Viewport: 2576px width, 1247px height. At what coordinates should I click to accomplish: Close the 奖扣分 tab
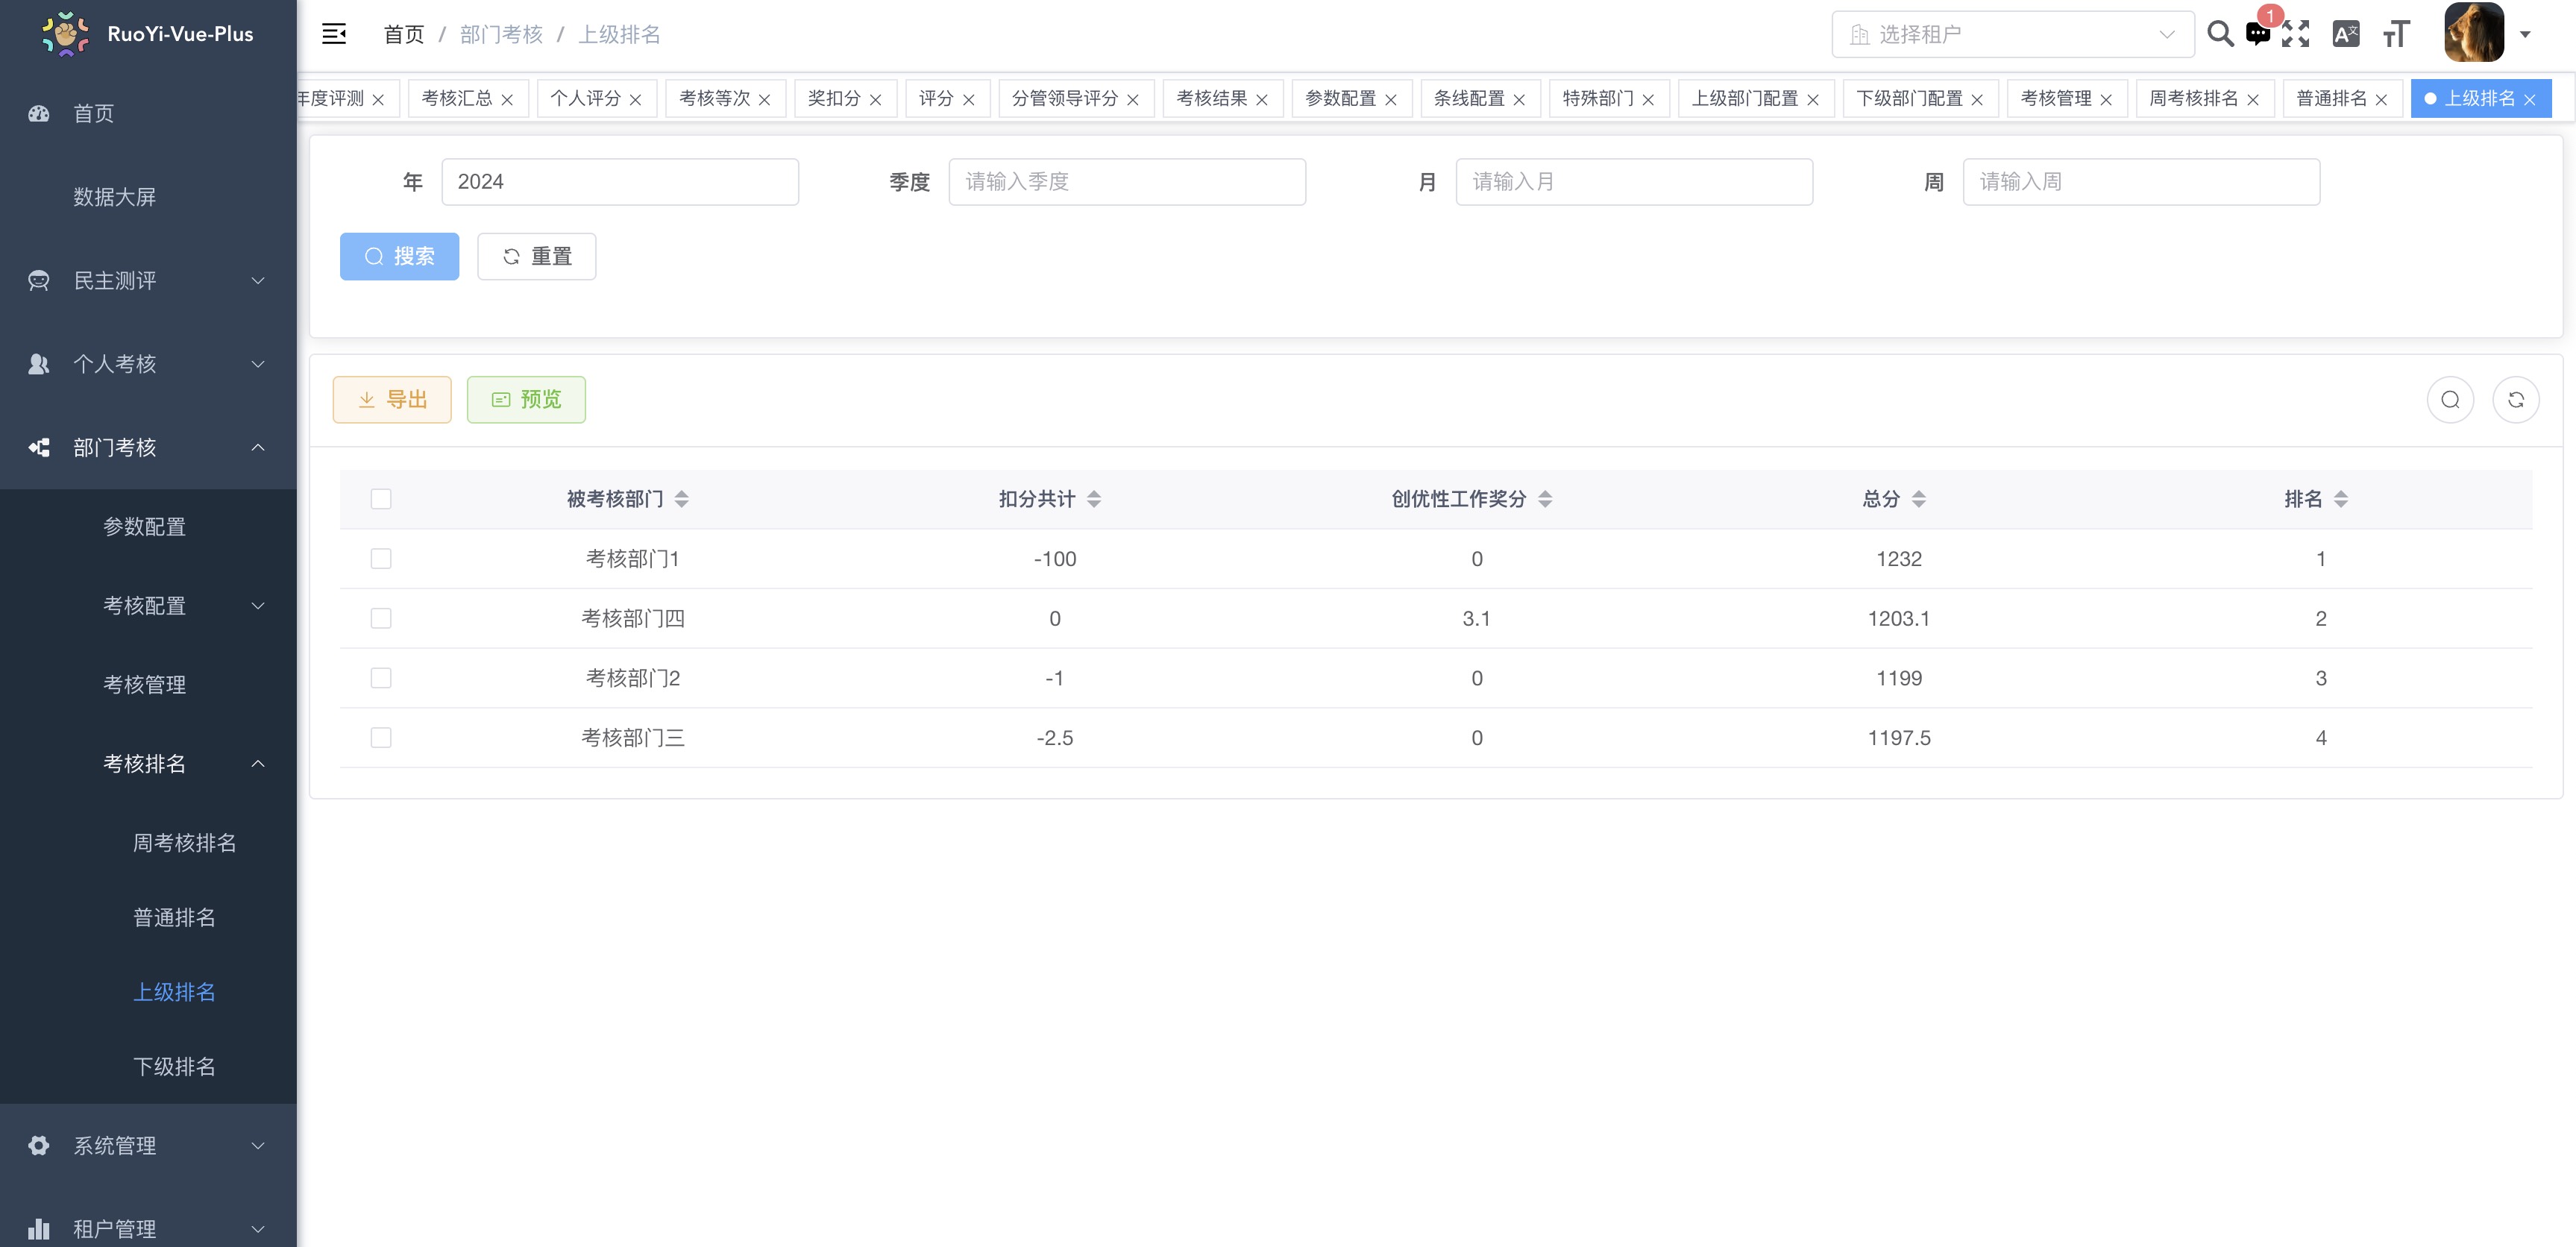875,99
